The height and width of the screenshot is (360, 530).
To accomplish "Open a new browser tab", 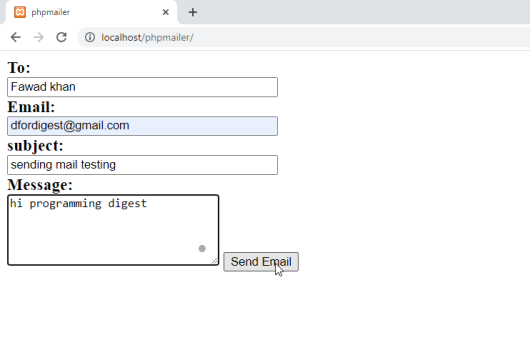I will 193,13.
